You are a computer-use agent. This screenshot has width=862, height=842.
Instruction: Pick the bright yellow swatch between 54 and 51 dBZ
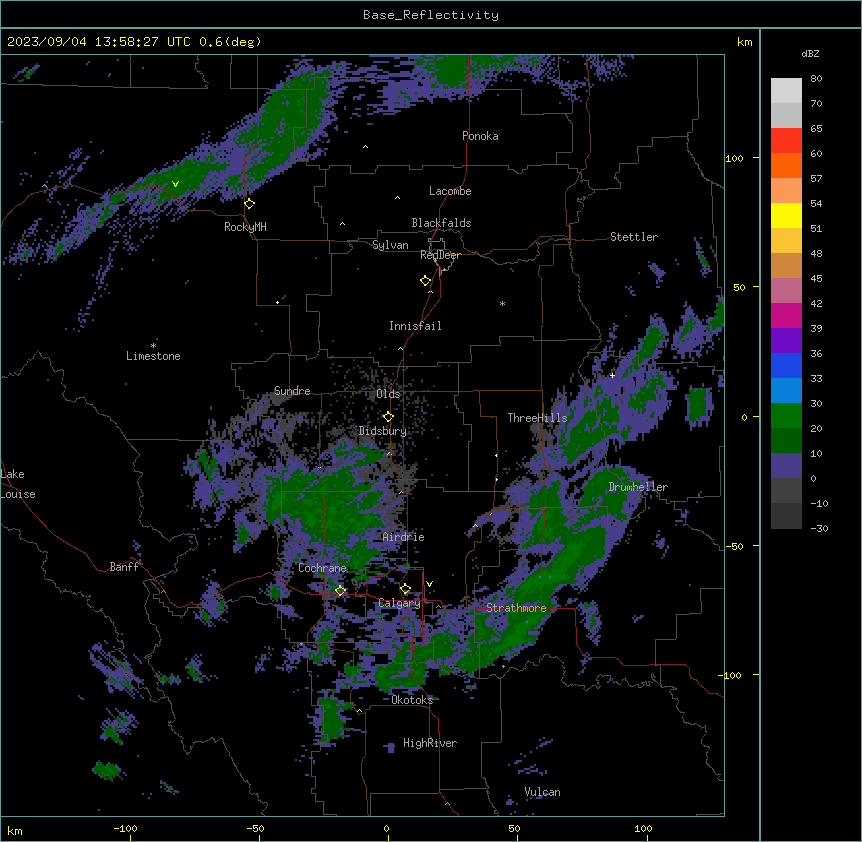point(786,215)
